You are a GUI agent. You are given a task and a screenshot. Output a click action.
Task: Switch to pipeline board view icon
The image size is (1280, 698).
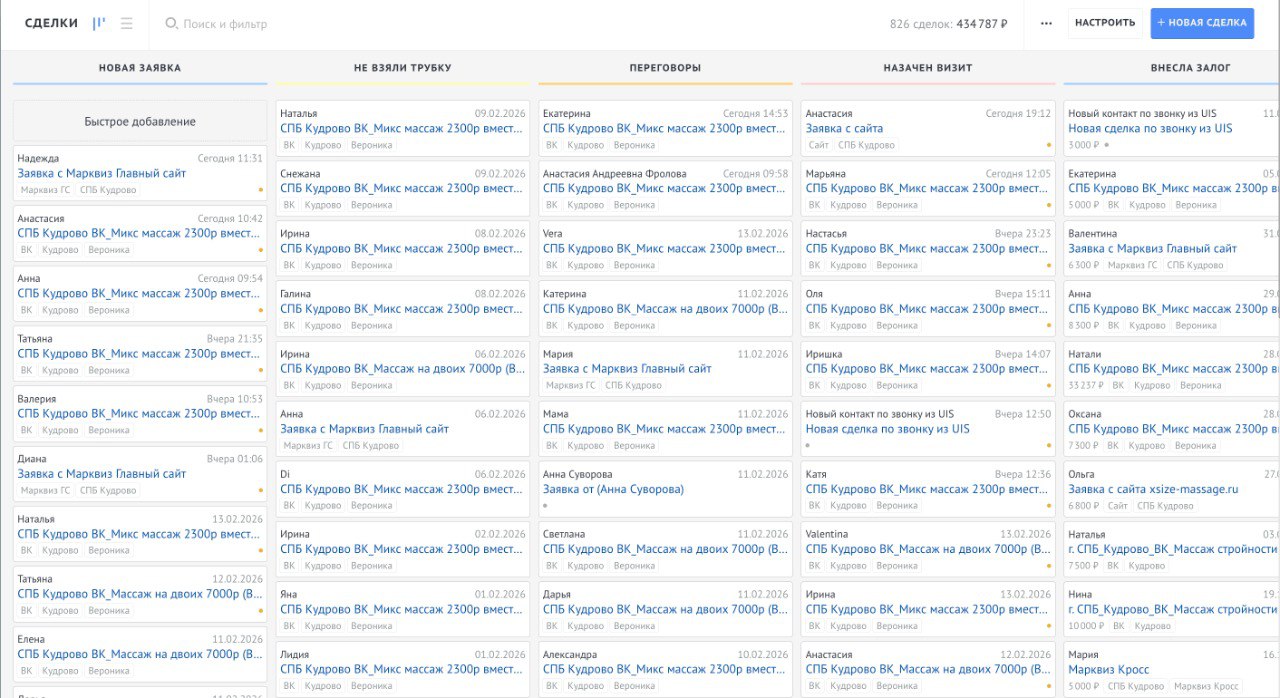tap(98, 23)
